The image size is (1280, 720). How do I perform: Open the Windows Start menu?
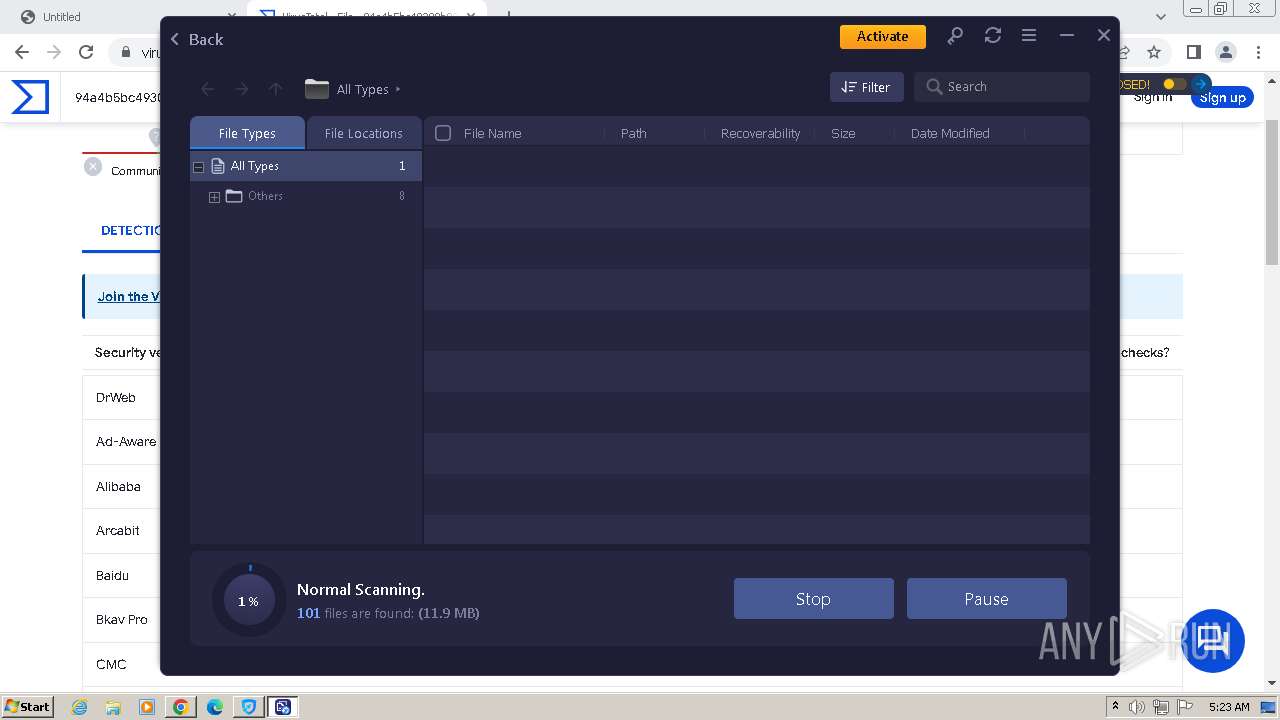coord(28,706)
